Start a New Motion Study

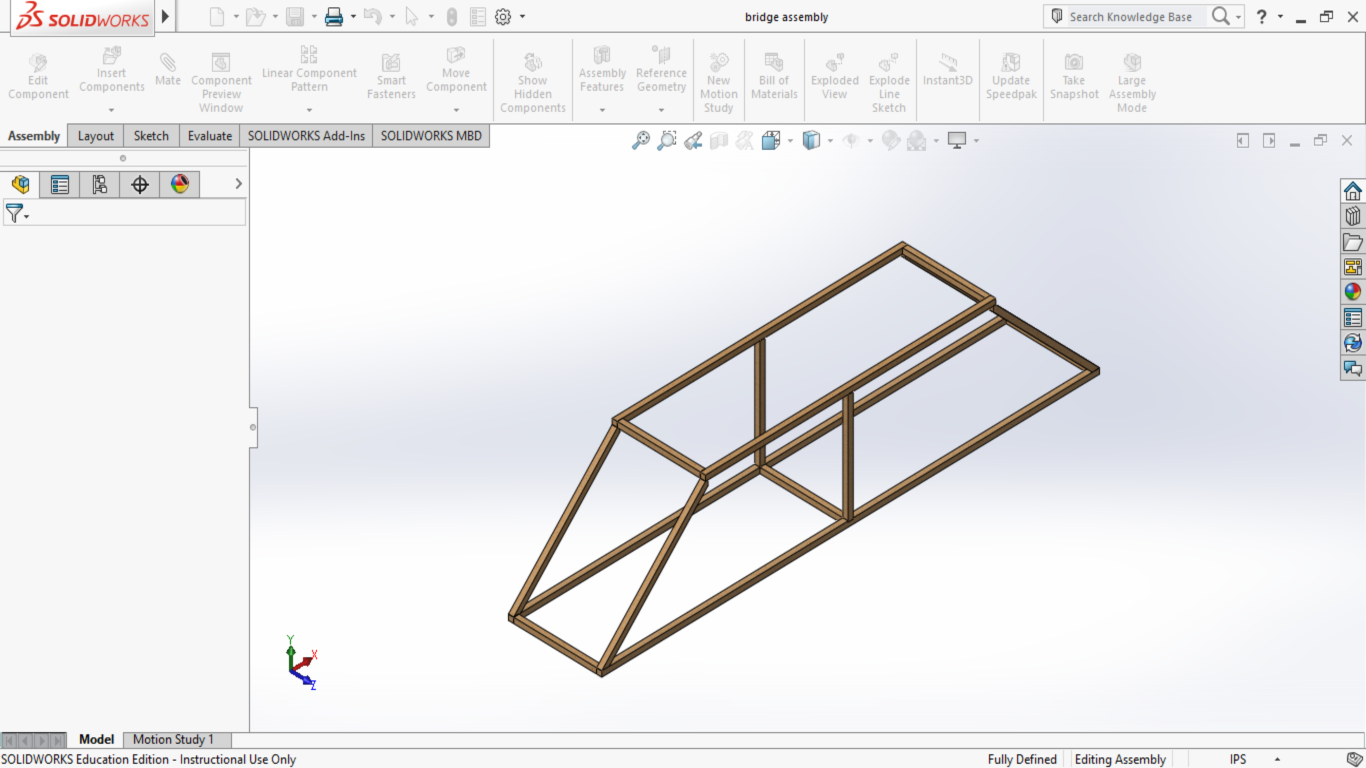click(x=718, y=83)
